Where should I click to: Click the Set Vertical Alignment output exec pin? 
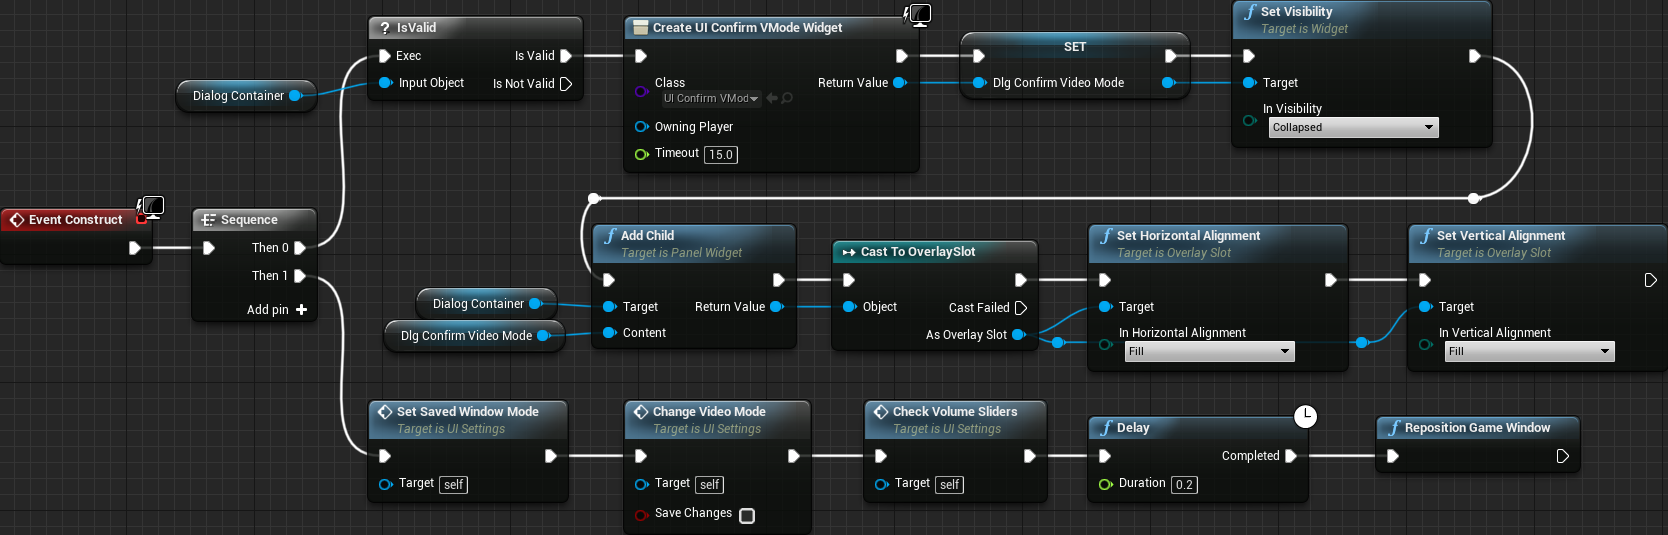point(1650,280)
